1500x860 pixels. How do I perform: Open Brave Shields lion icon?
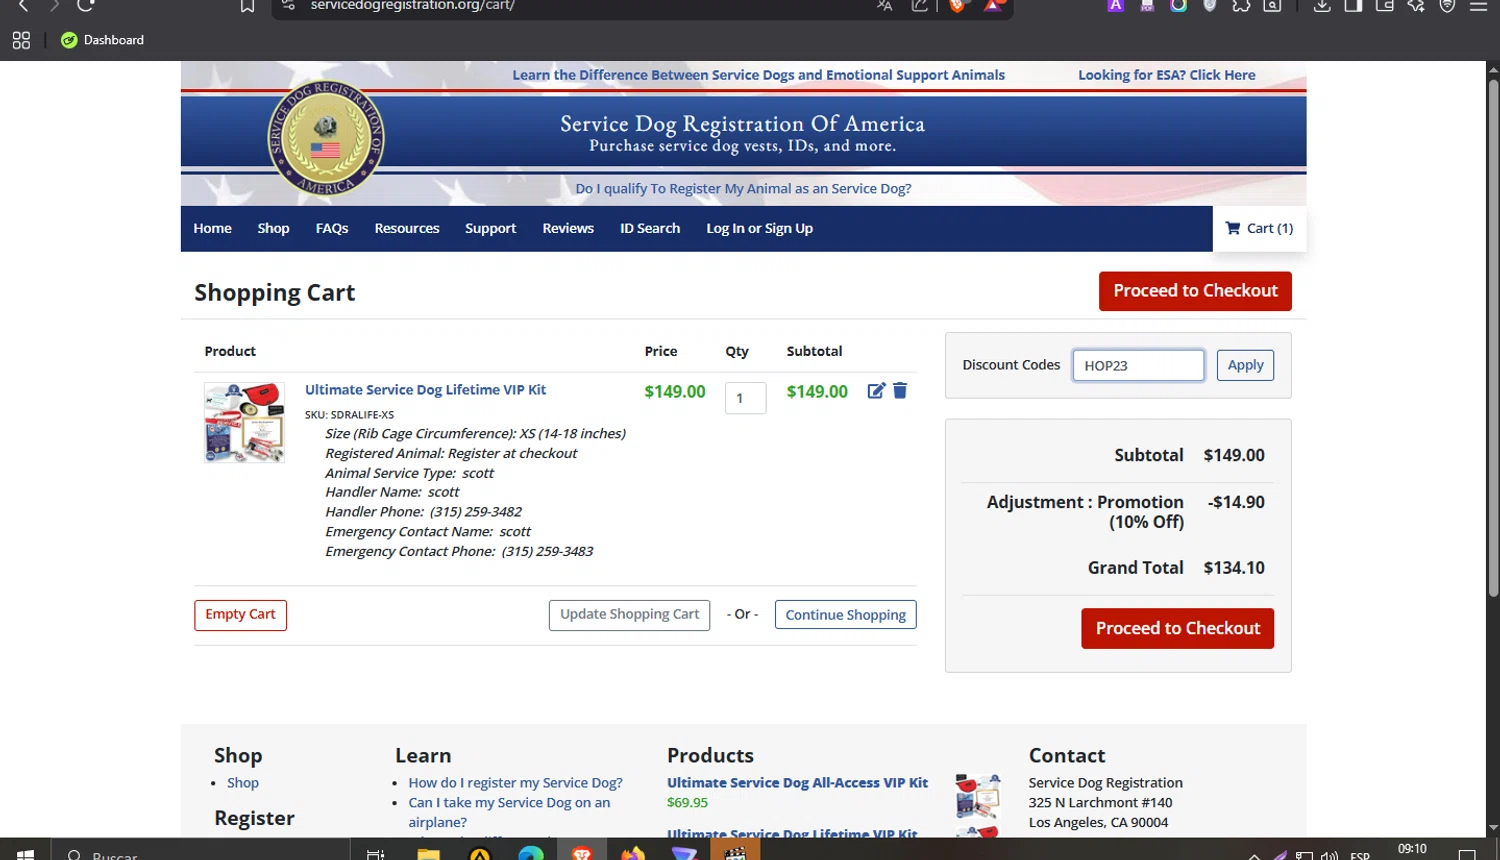[x=957, y=6]
